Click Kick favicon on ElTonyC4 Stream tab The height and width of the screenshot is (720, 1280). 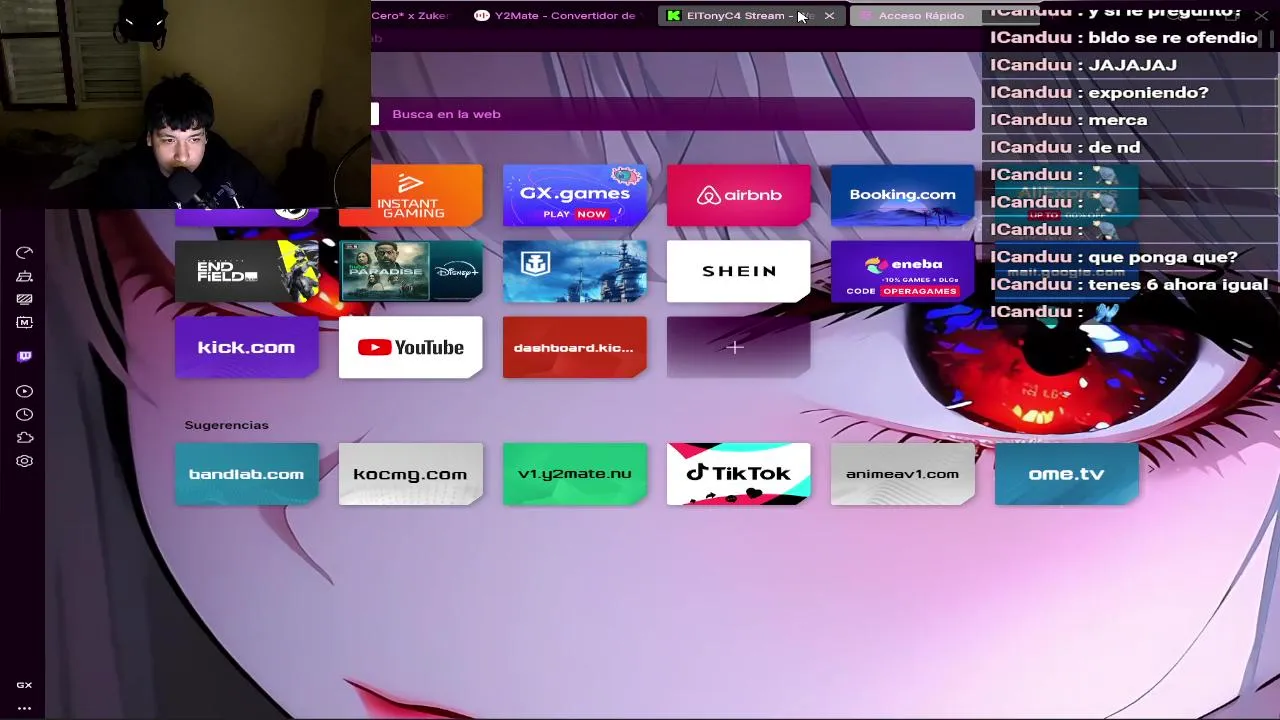[x=673, y=16]
